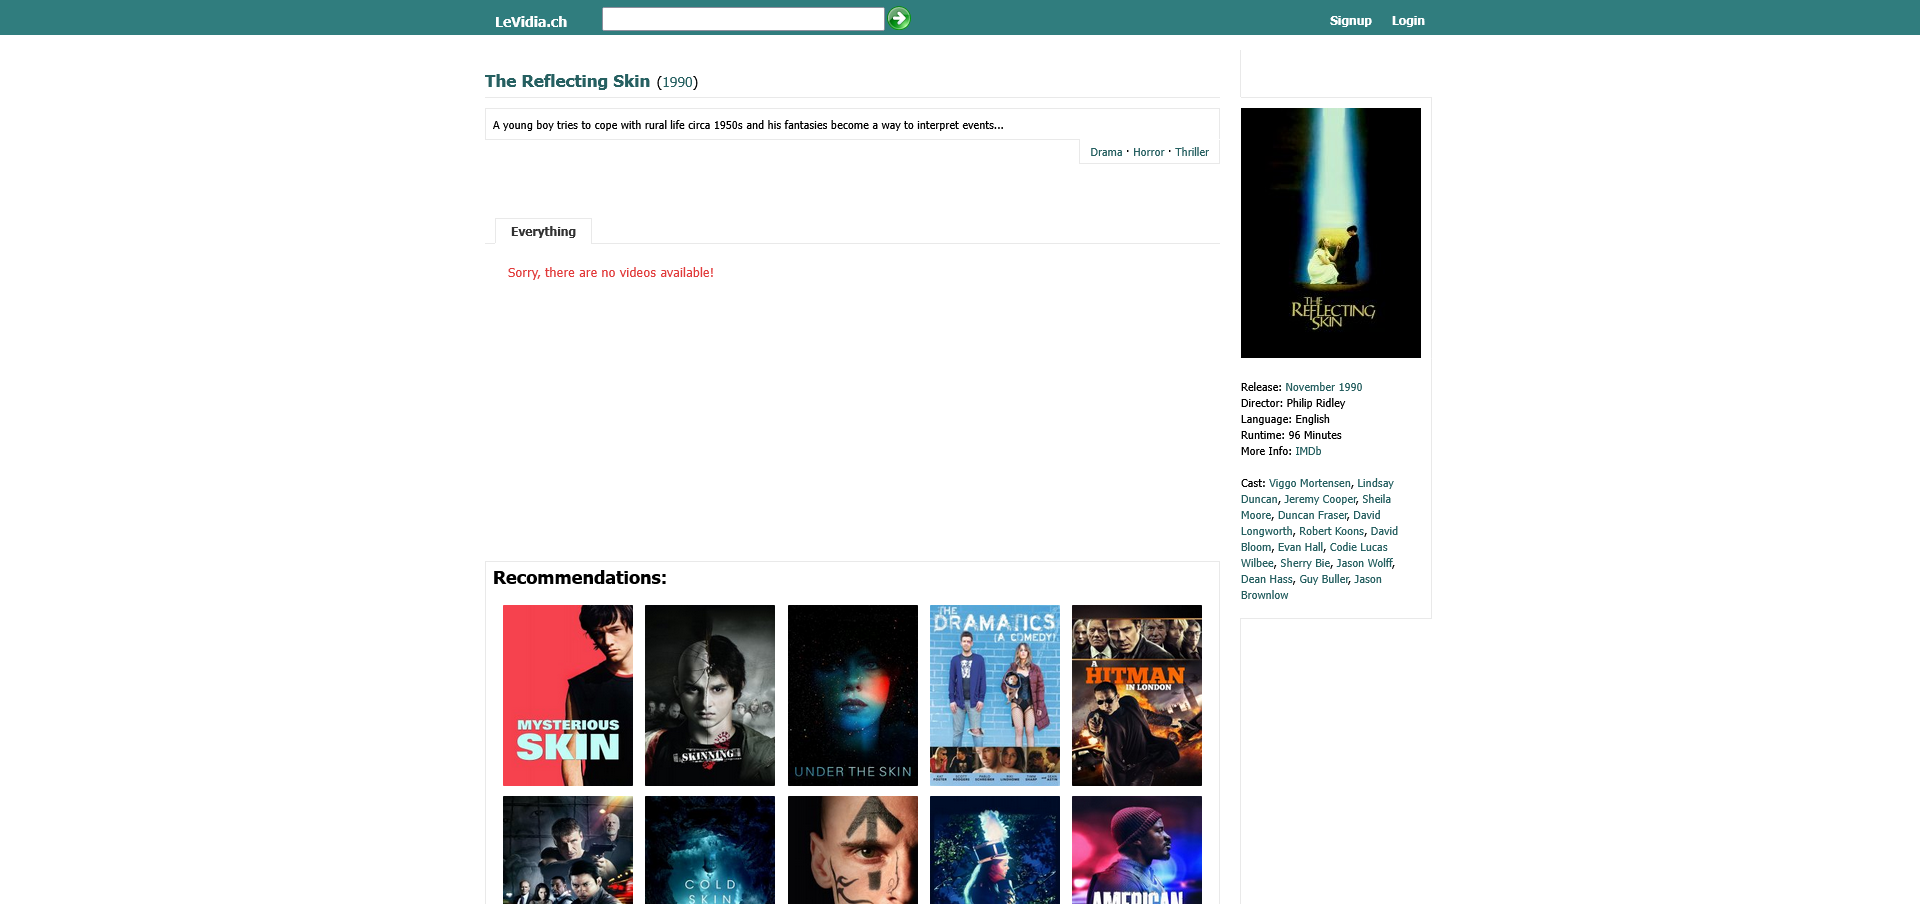Click The Reflecting Skin title heading

point(567,81)
